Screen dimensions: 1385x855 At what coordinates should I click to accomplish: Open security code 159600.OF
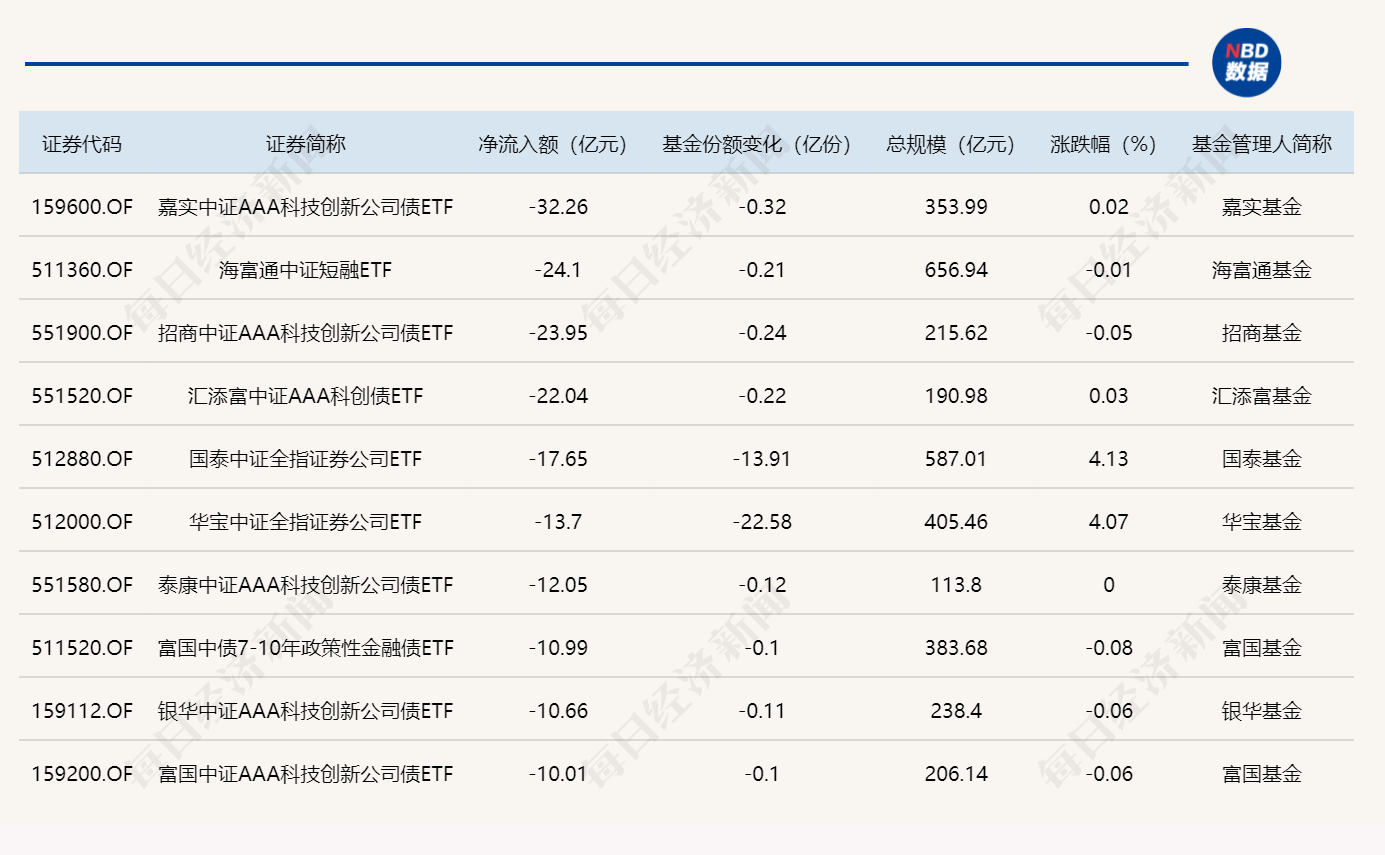point(81,207)
